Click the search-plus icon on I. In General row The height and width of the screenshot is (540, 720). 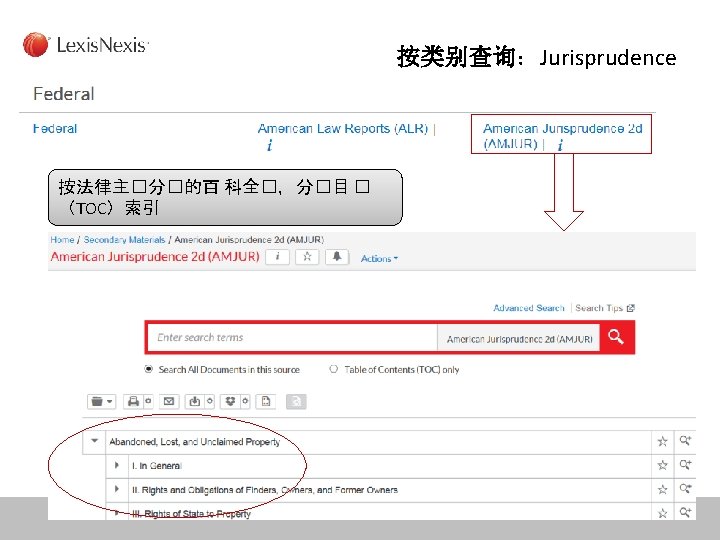pyautogui.click(x=685, y=465)
